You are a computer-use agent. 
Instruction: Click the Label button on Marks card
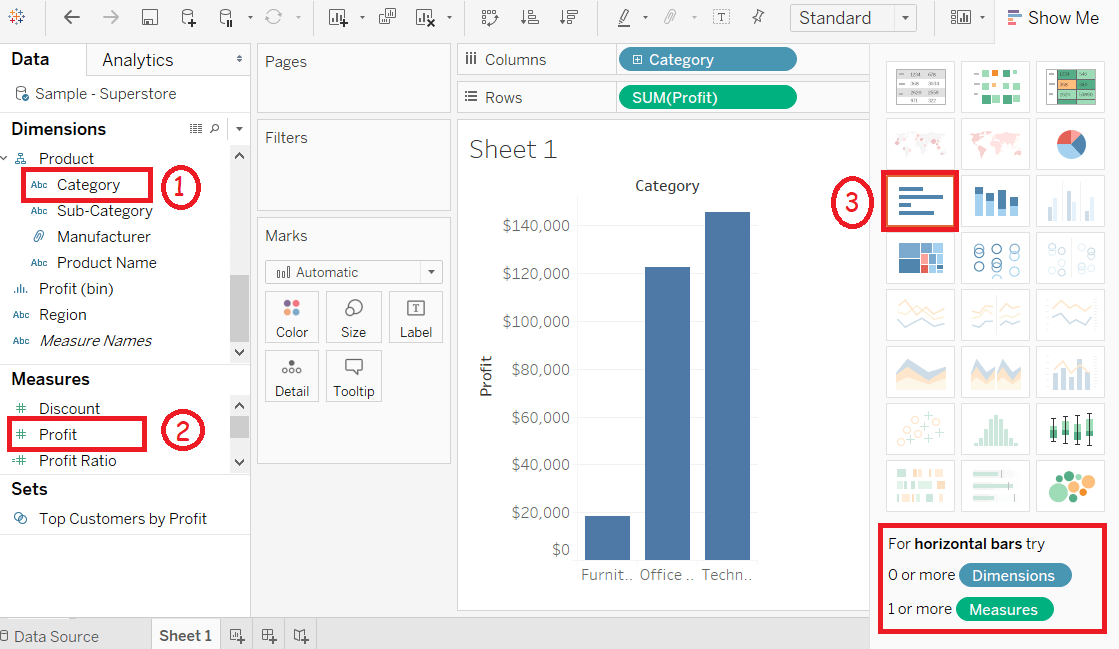click(416, 318)
